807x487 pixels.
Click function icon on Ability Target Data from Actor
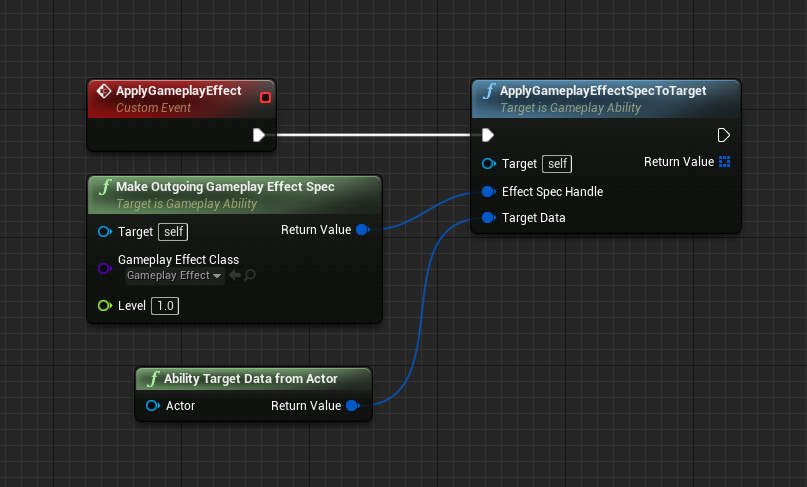(153, 379)
